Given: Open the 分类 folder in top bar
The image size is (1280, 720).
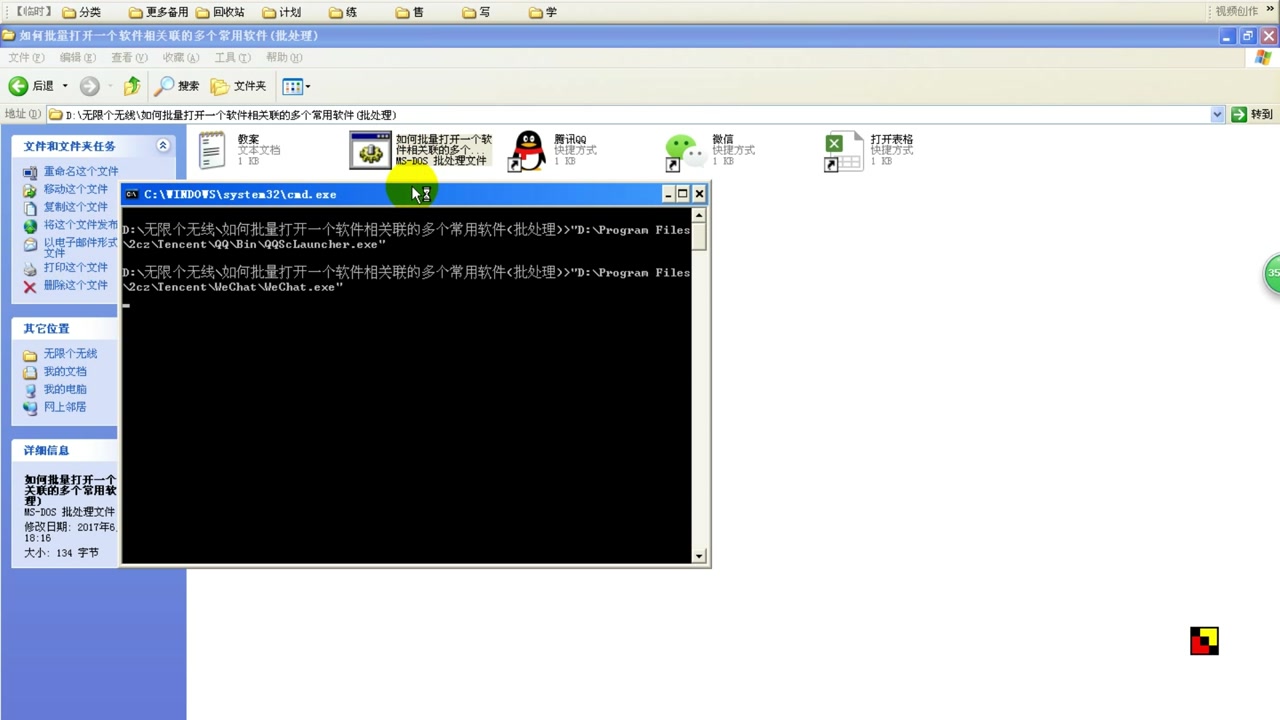Looking at the screenshot, I should click(80, 12).
